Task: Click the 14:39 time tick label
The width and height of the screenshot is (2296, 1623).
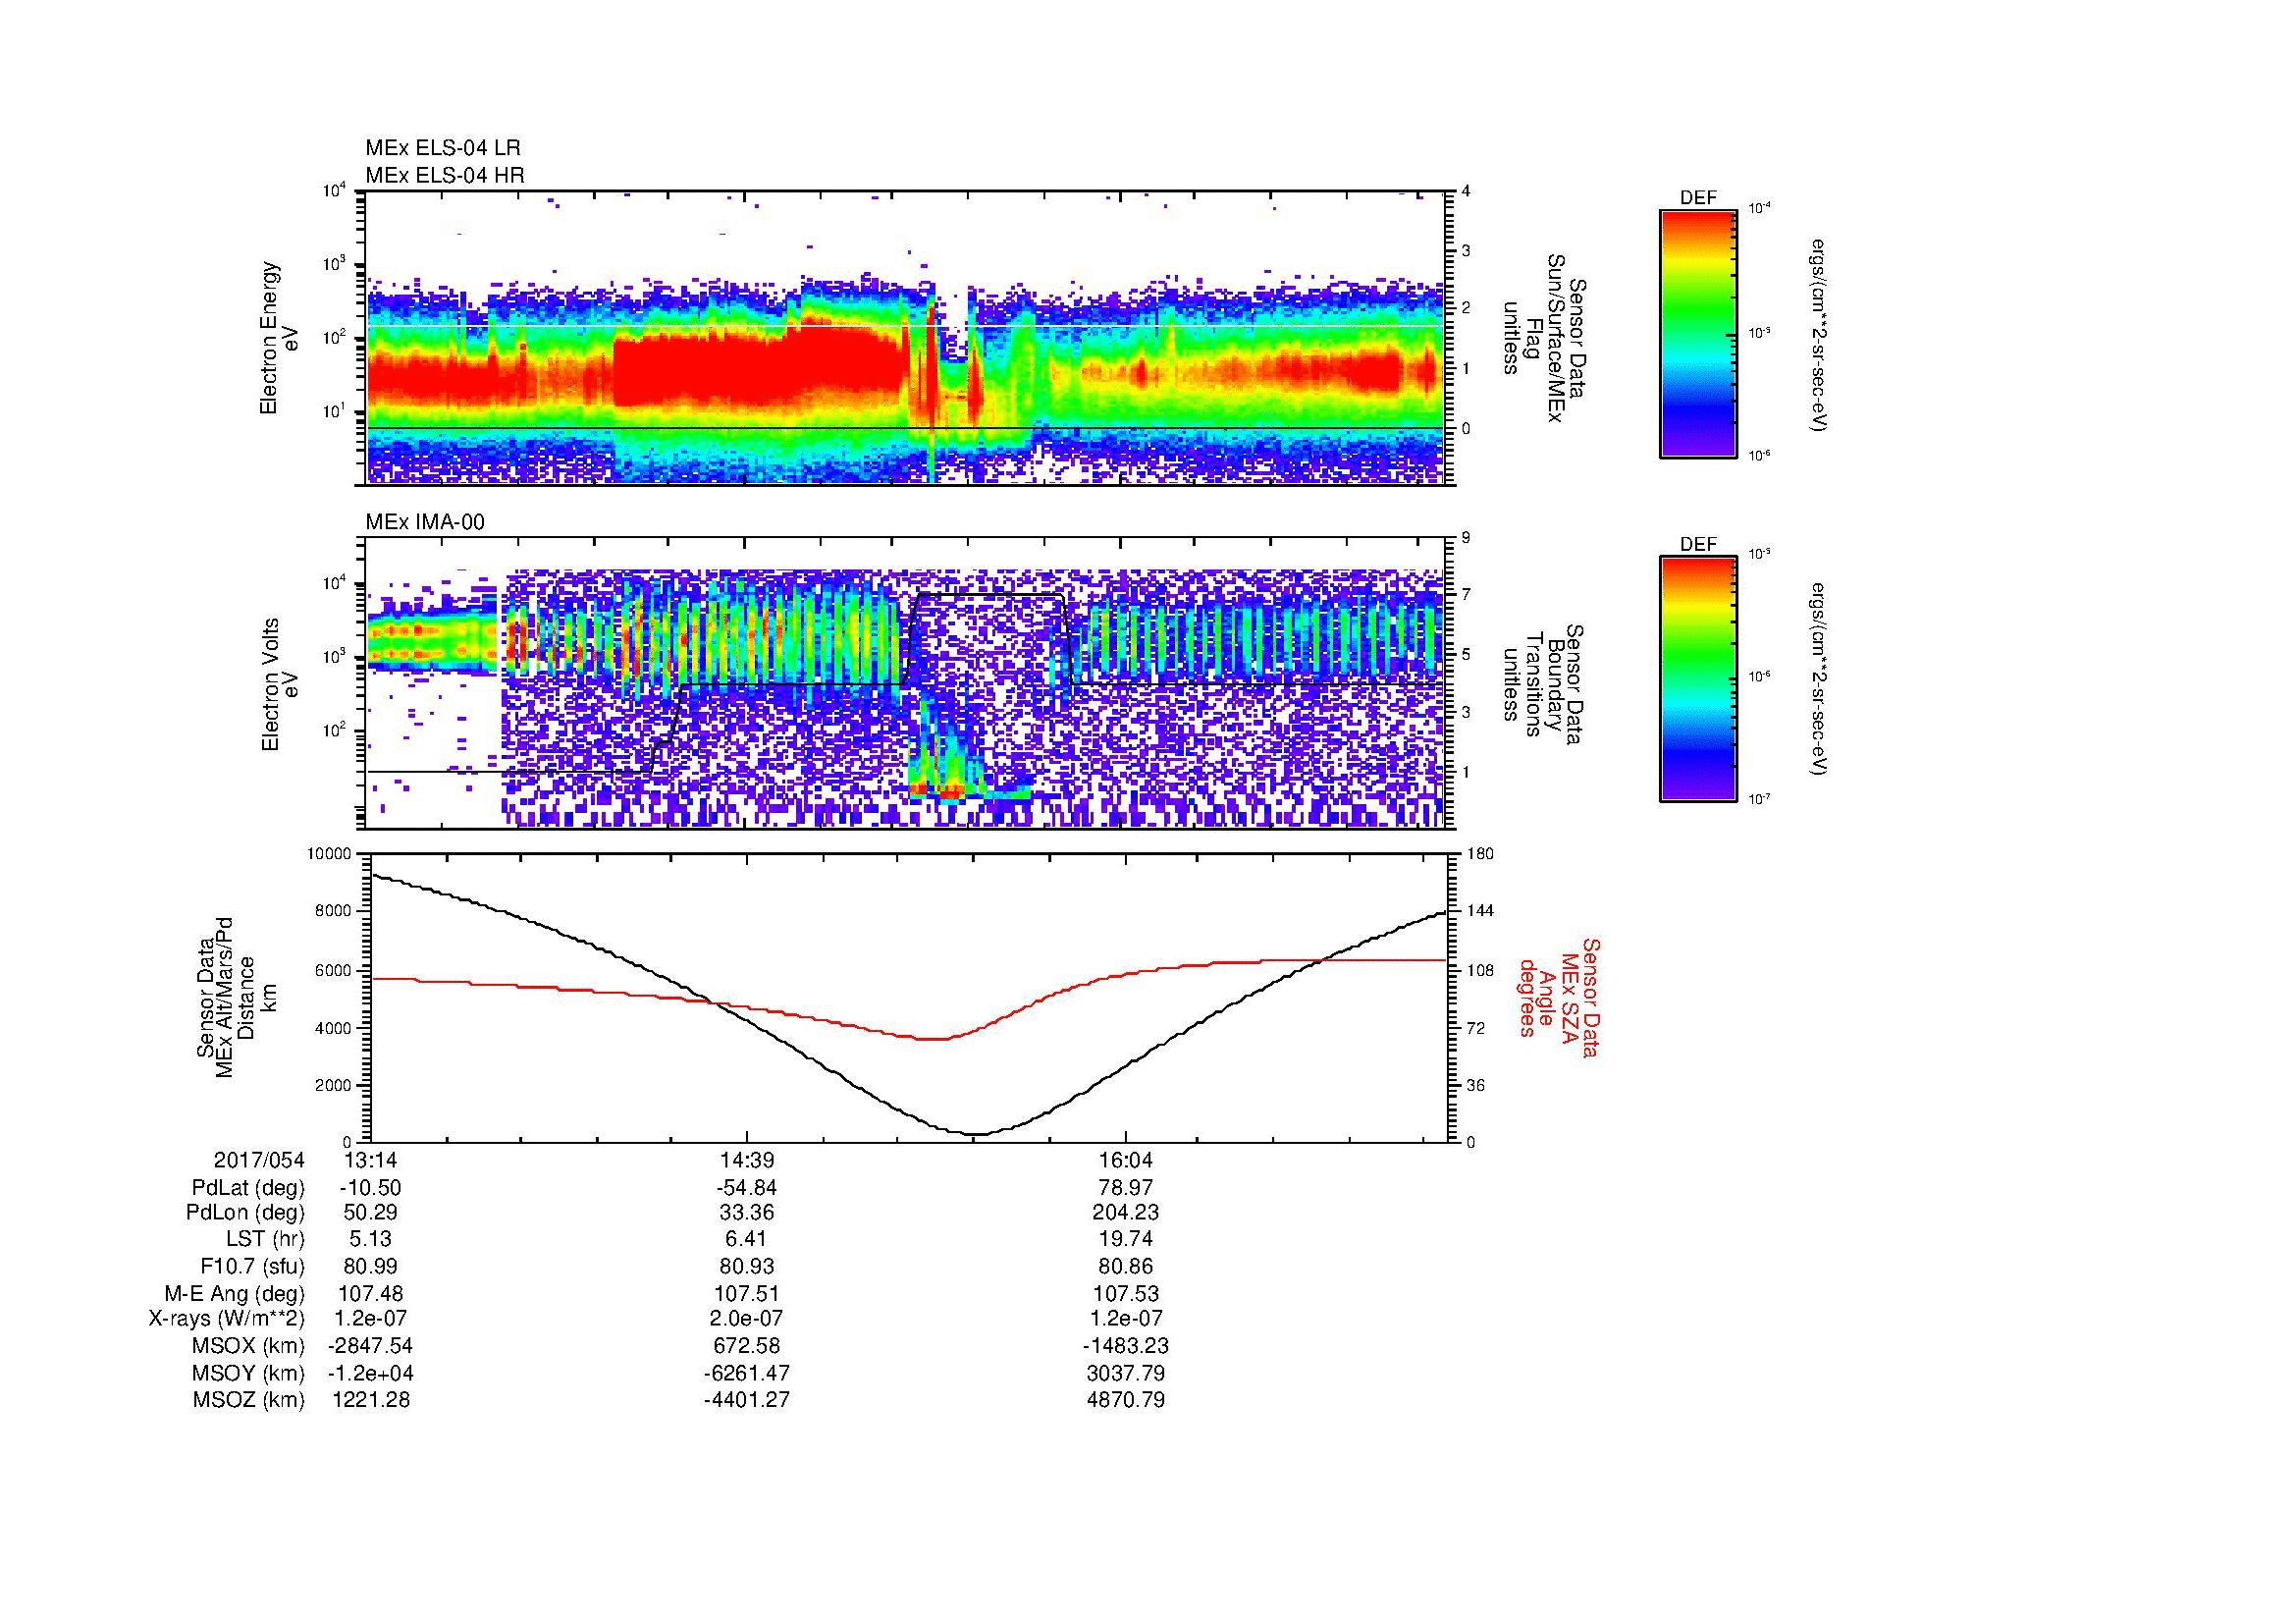Action: click(747, 1160)
